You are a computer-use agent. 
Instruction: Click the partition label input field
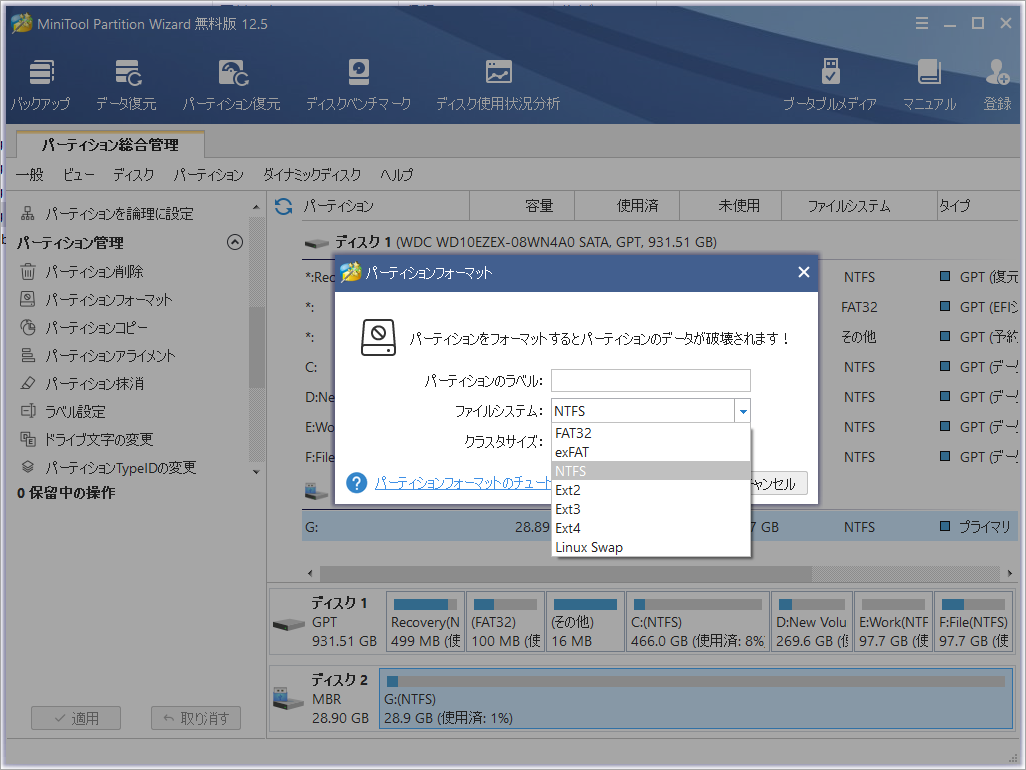tap(649, 380)
